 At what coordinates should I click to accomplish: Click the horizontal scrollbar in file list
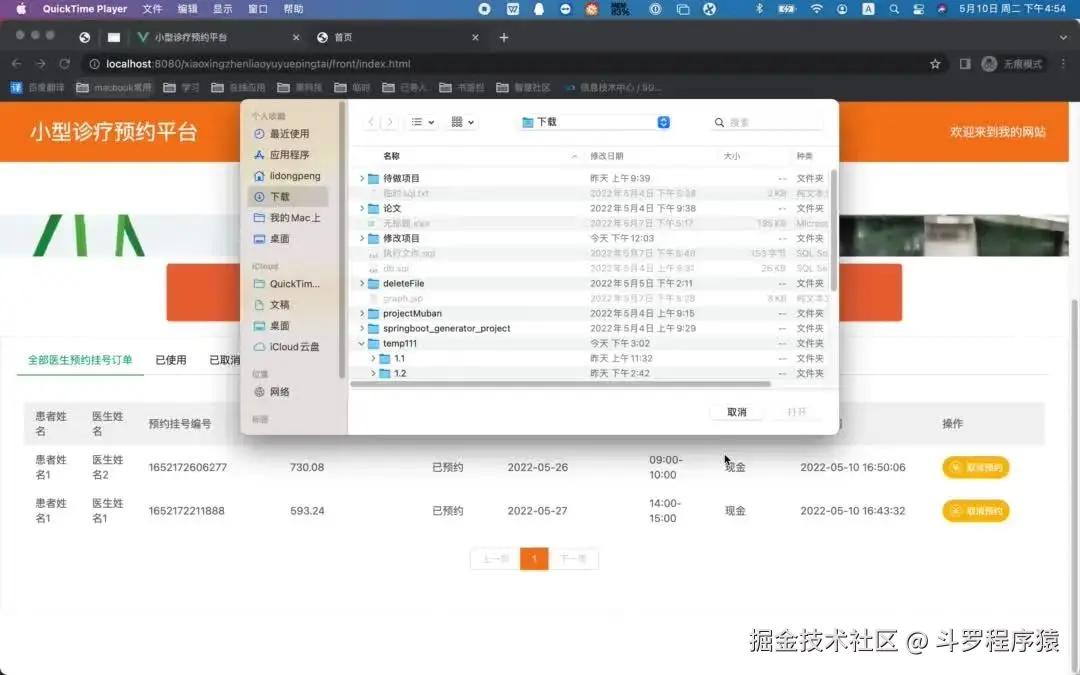[x=561, y=384]
